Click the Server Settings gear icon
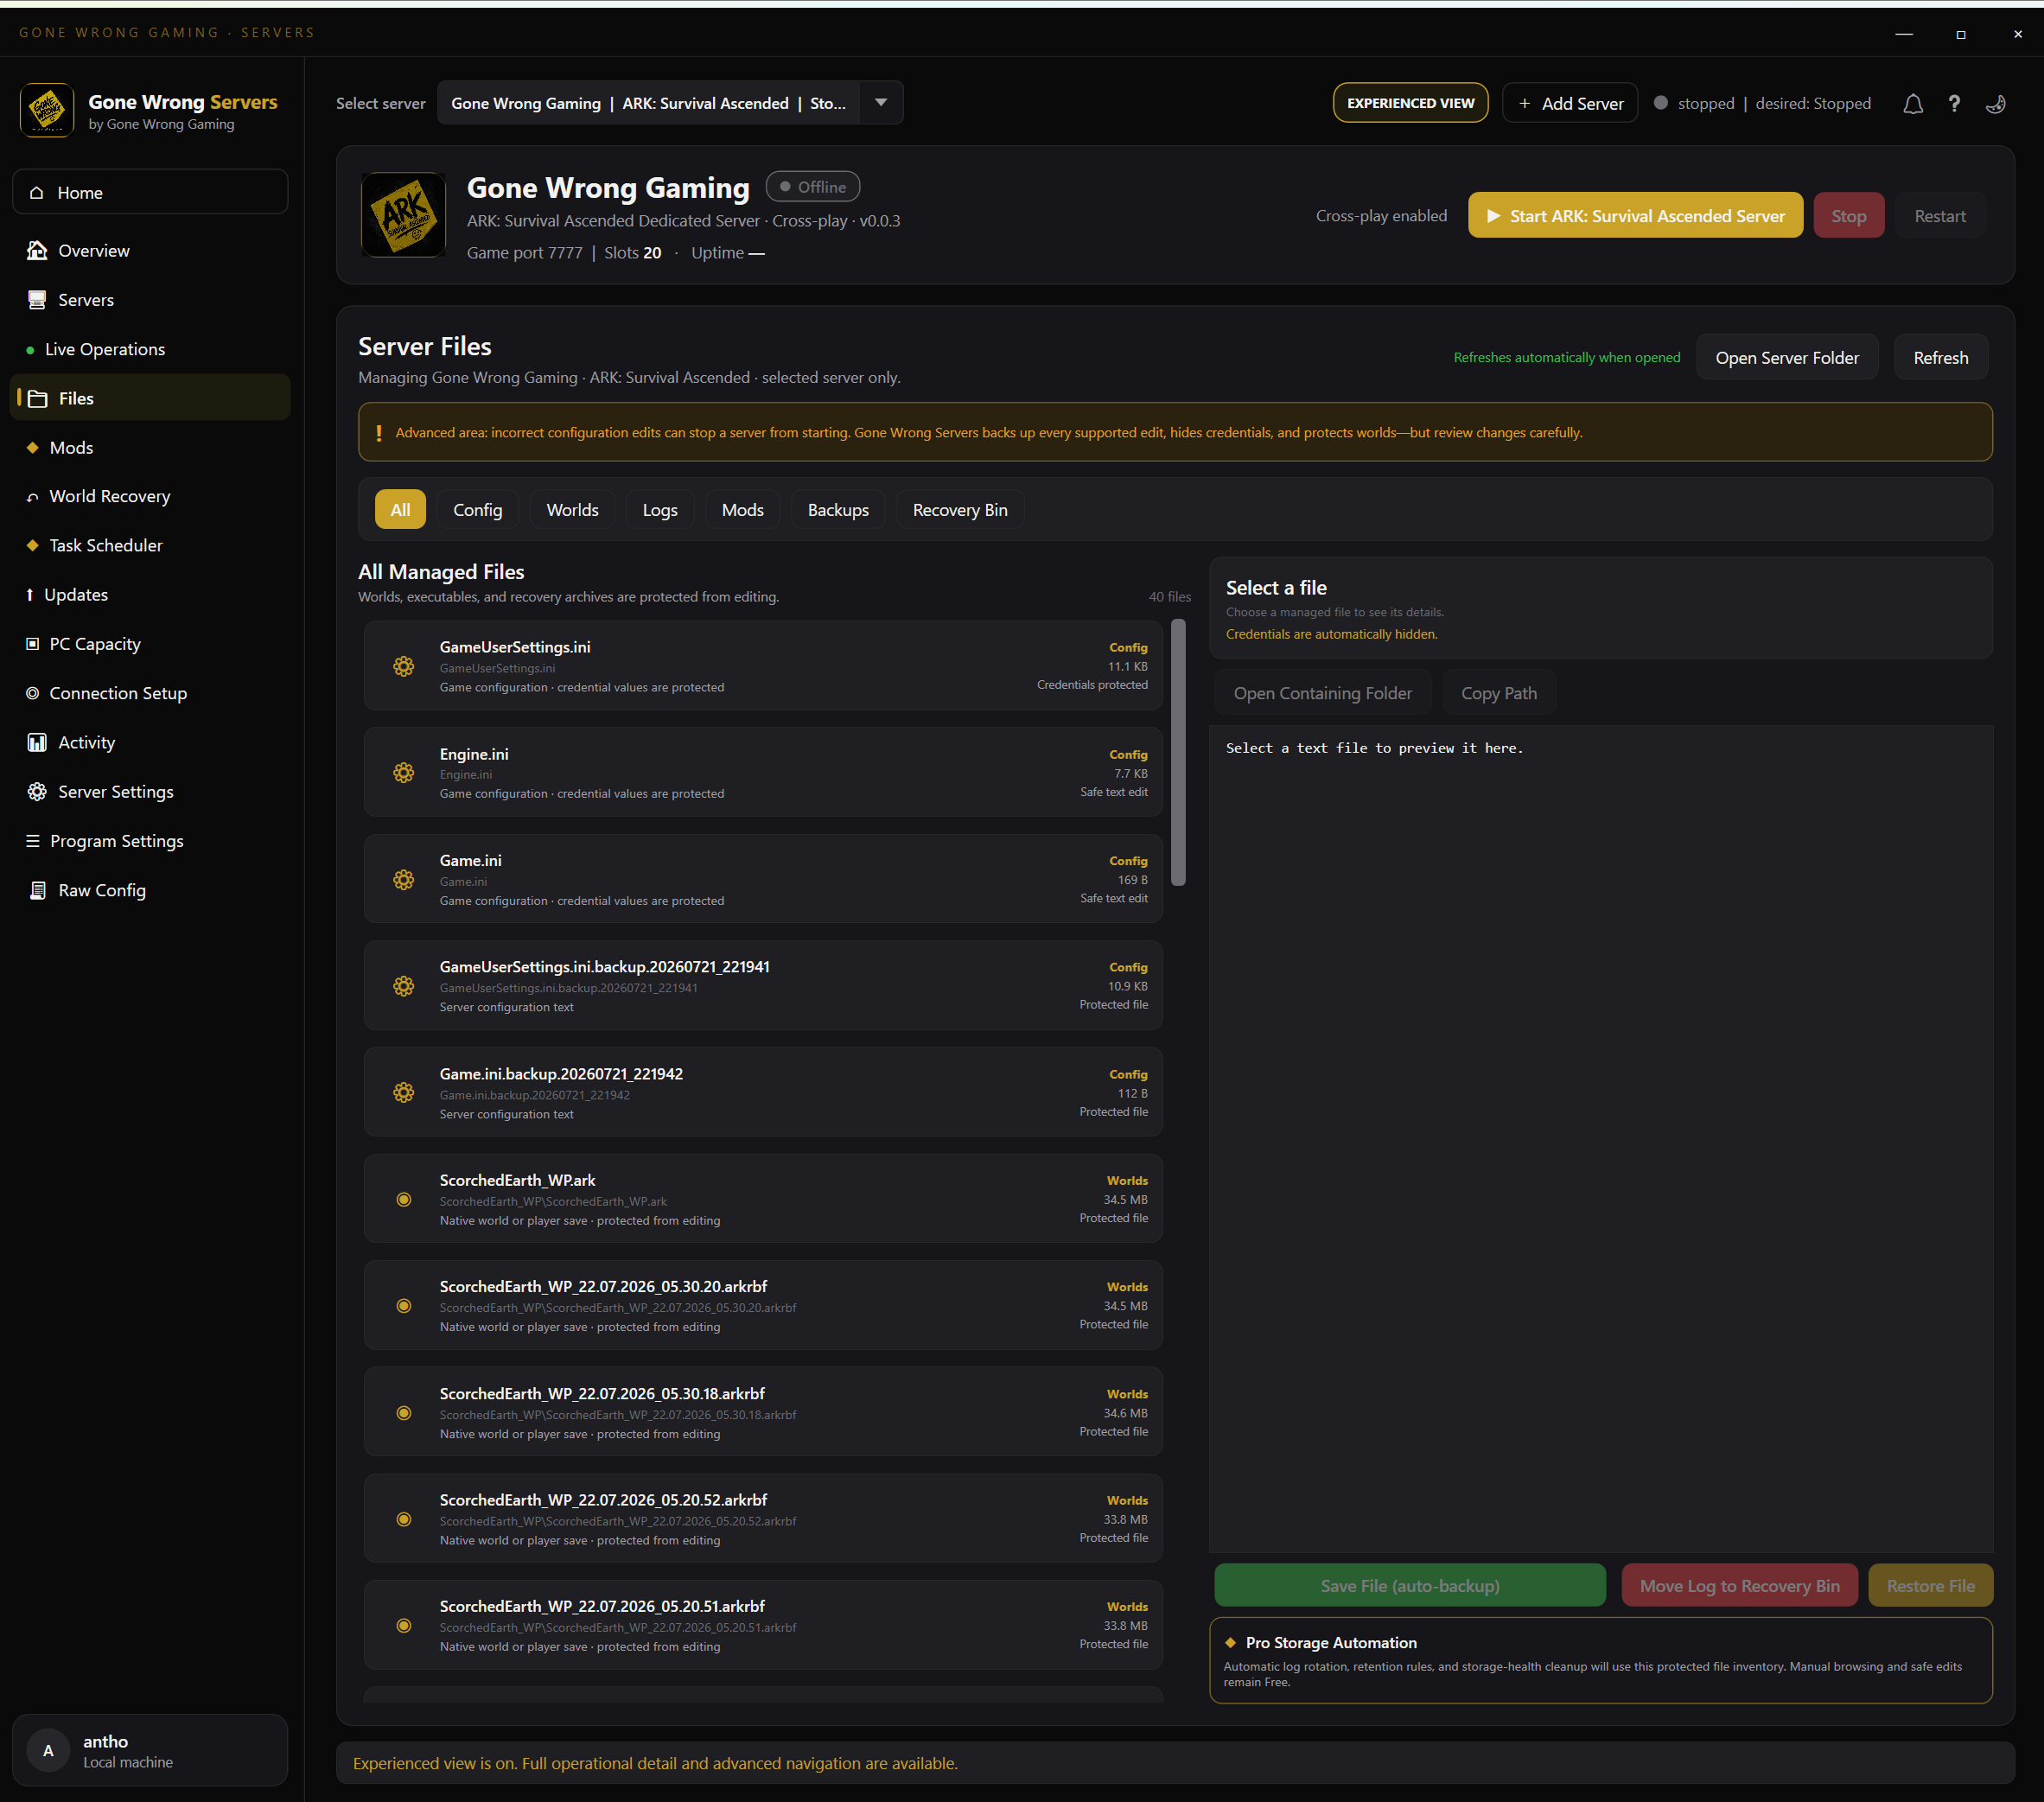 37,791
